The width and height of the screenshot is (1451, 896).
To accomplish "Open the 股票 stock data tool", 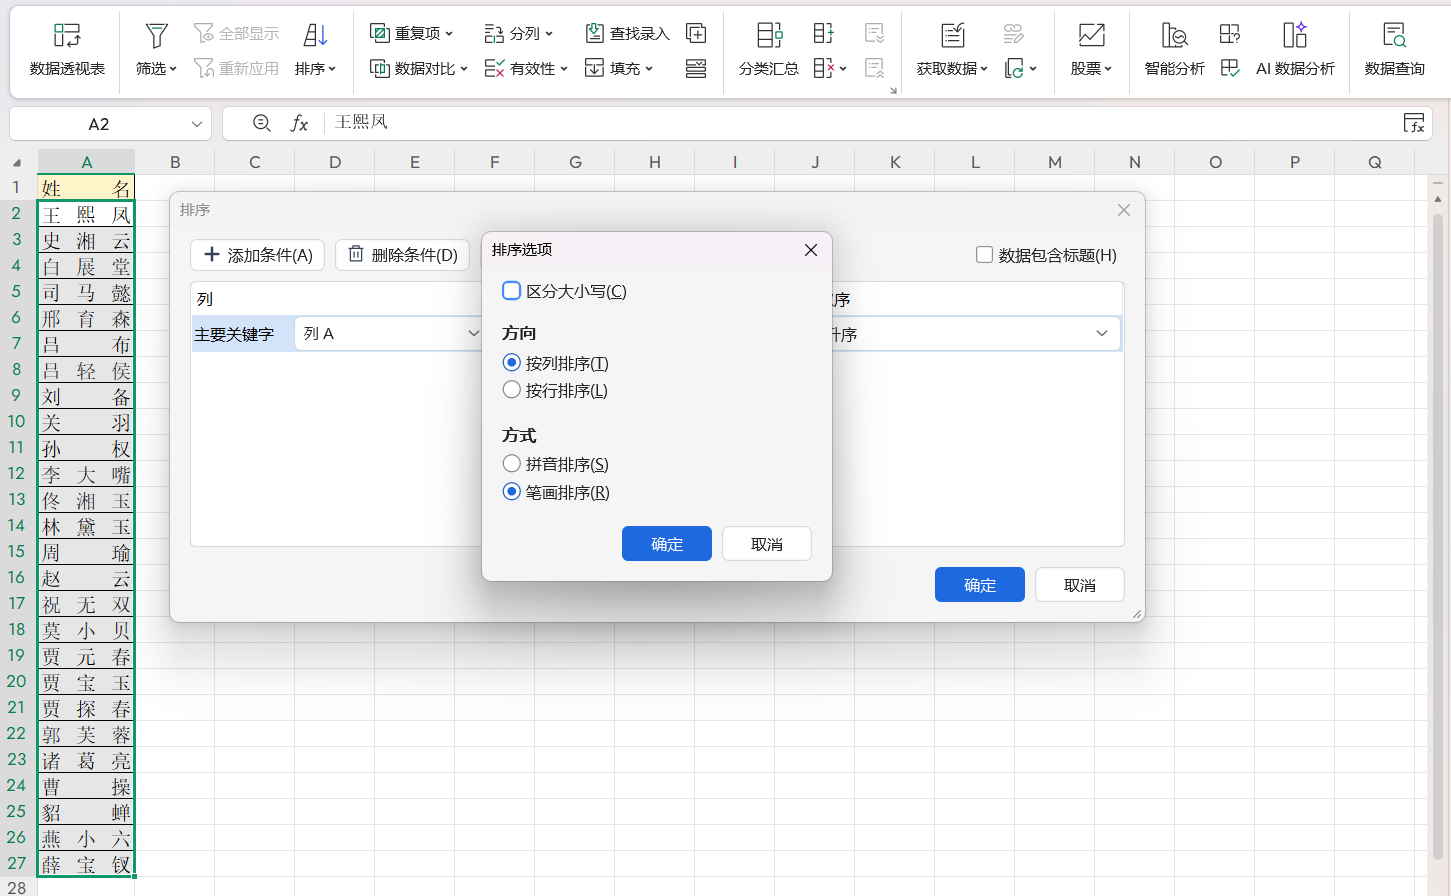I will (1091, 45).
